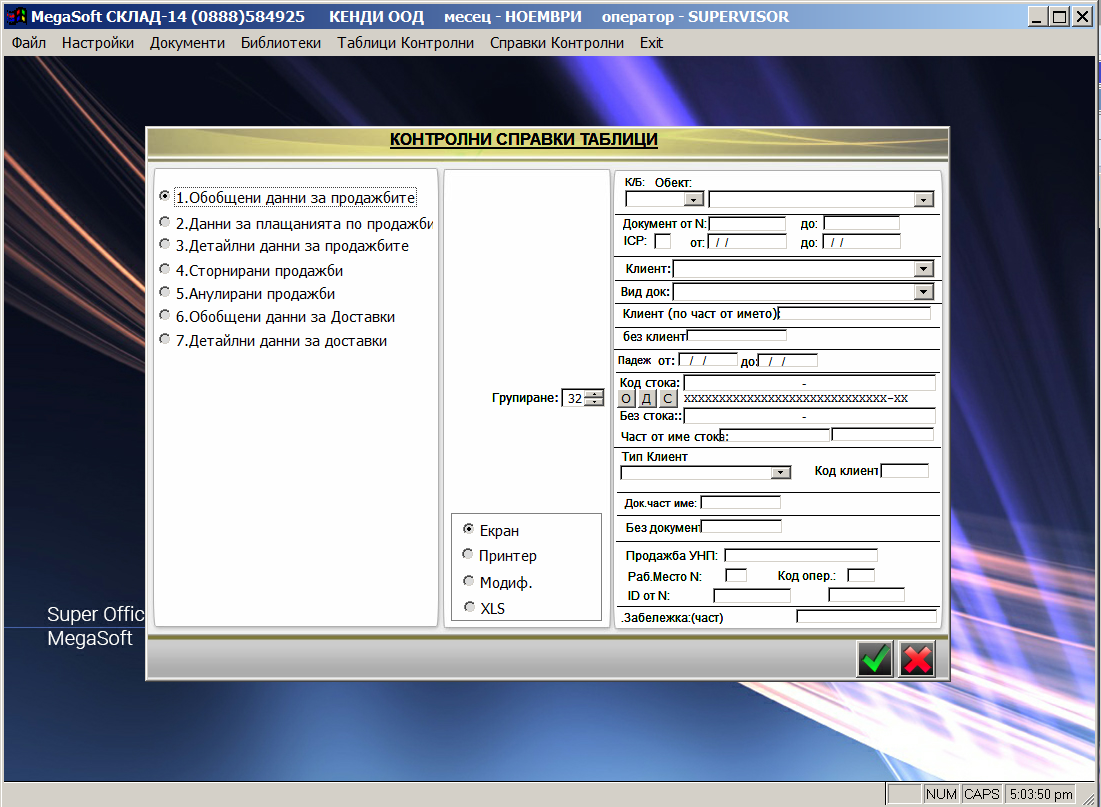This screenshot has height=807, width=1101.
Task: Open the Вид док dropdown
Action: (x=922, y=292)
